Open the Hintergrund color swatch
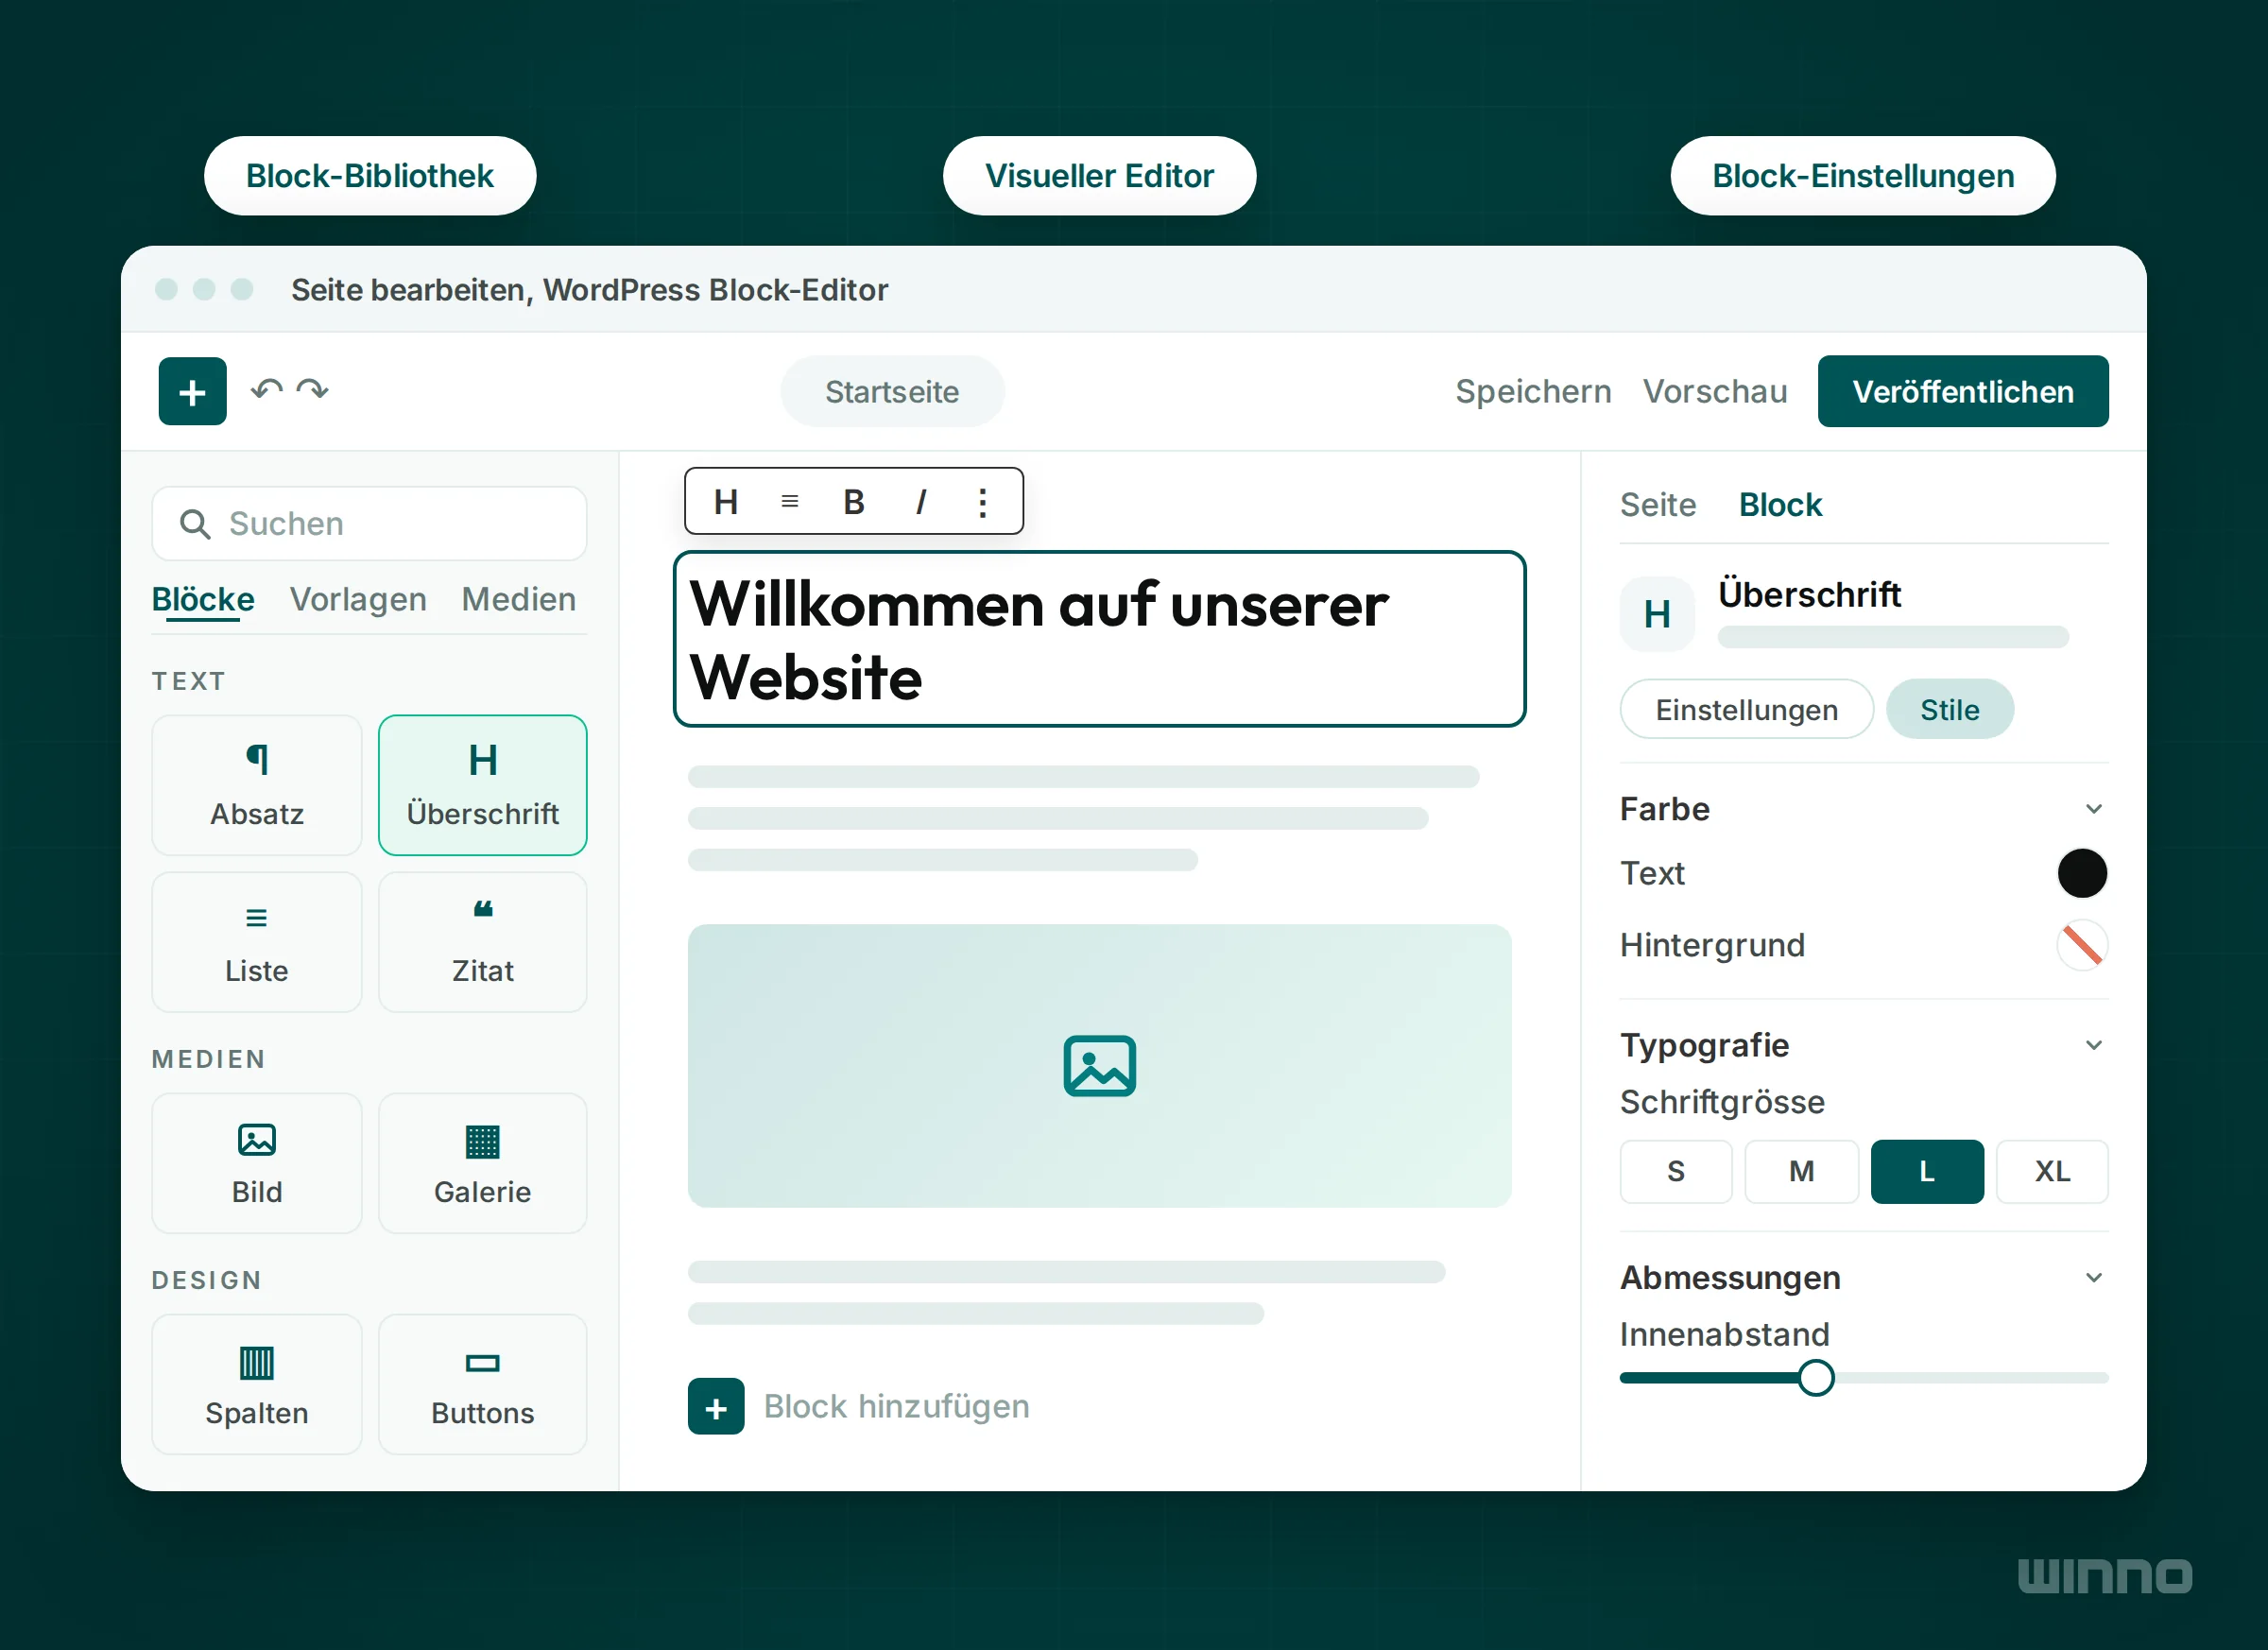The image size is (2268, 1650). coord(2082,945)
